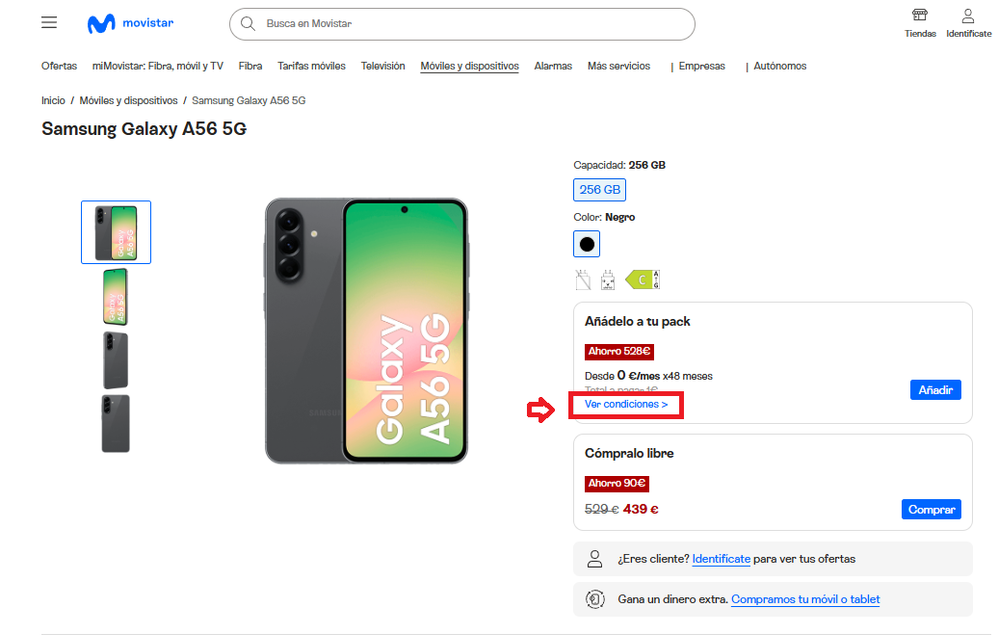
Task: Open the Móviles y dispositivos menu
Action: [x=469, y=66]
